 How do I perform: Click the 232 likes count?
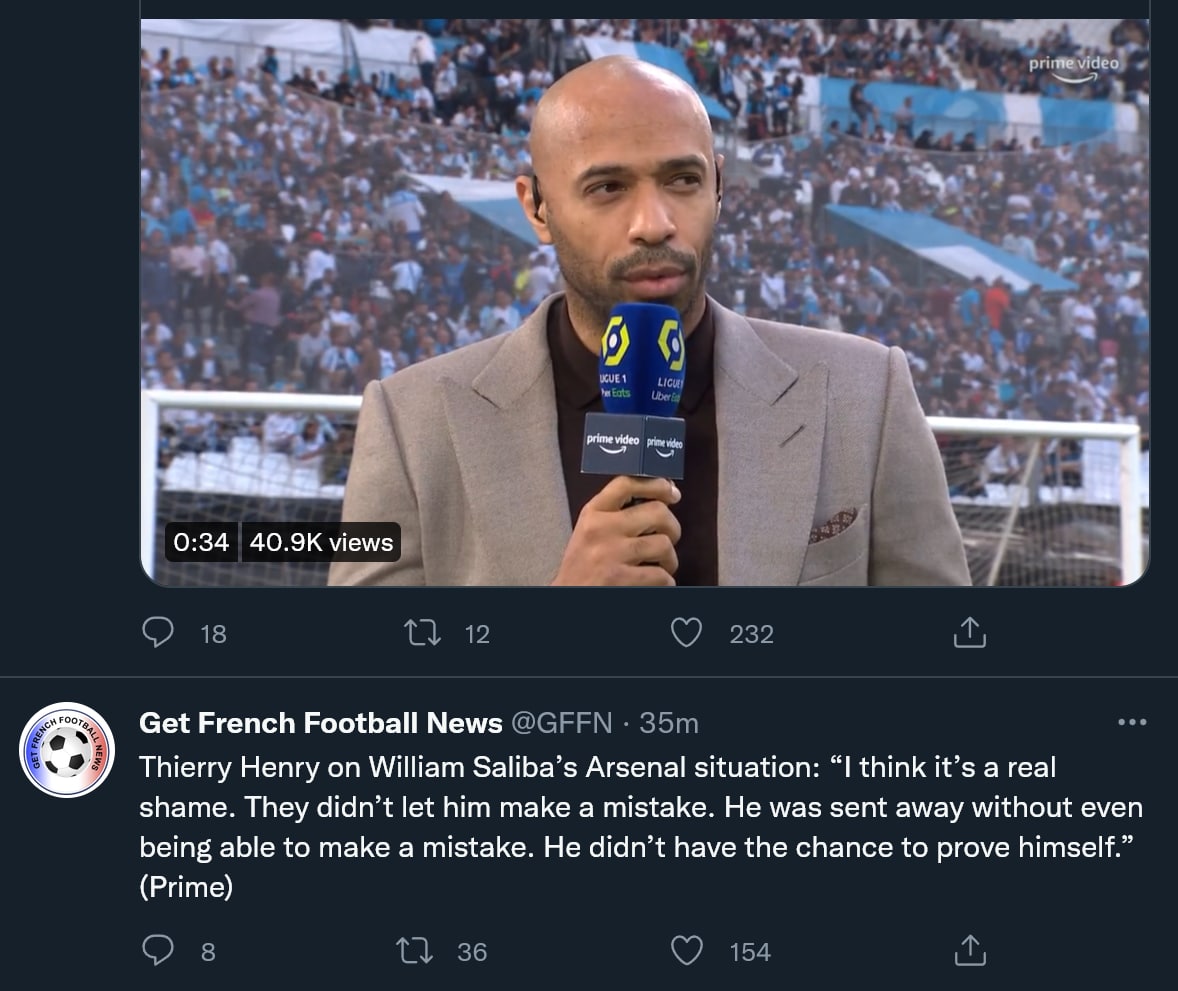[x=752, y=634]
